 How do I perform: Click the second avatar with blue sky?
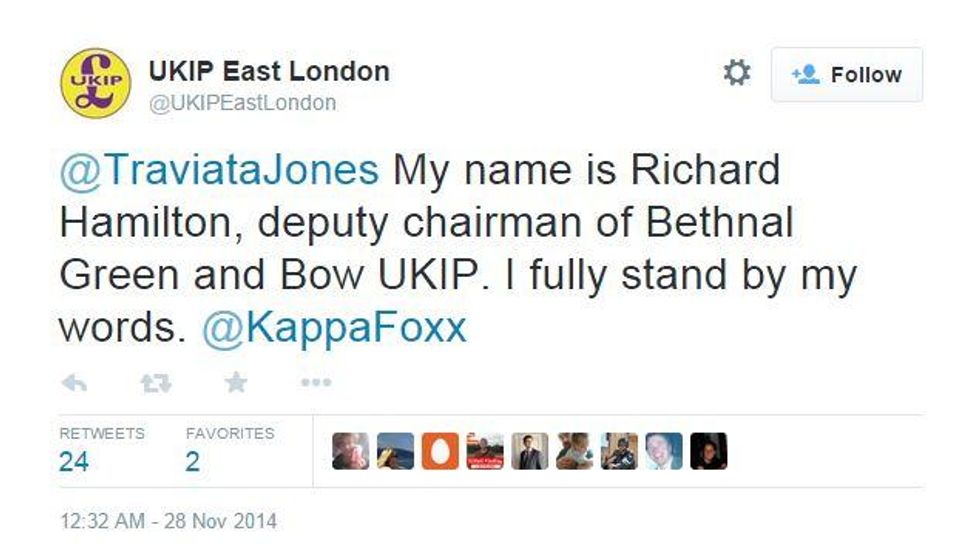coord(395,452)
